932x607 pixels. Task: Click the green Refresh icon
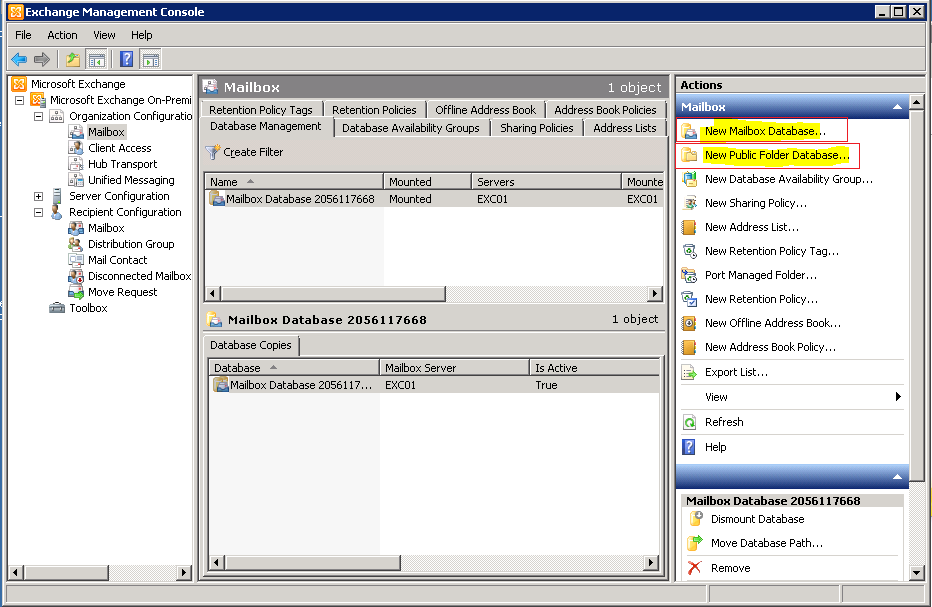[x=689, y=422]
